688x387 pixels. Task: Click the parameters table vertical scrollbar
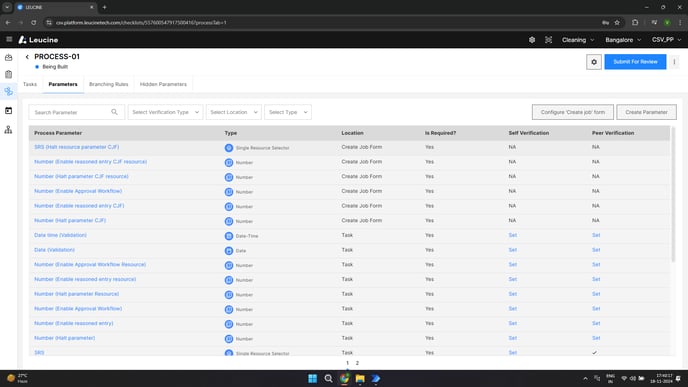[x=673, y=194]
